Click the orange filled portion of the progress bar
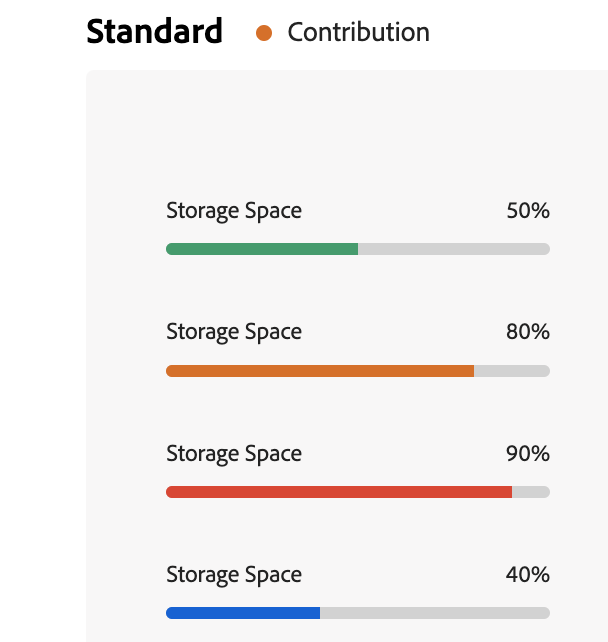608x642 pixels. point(320,371)
